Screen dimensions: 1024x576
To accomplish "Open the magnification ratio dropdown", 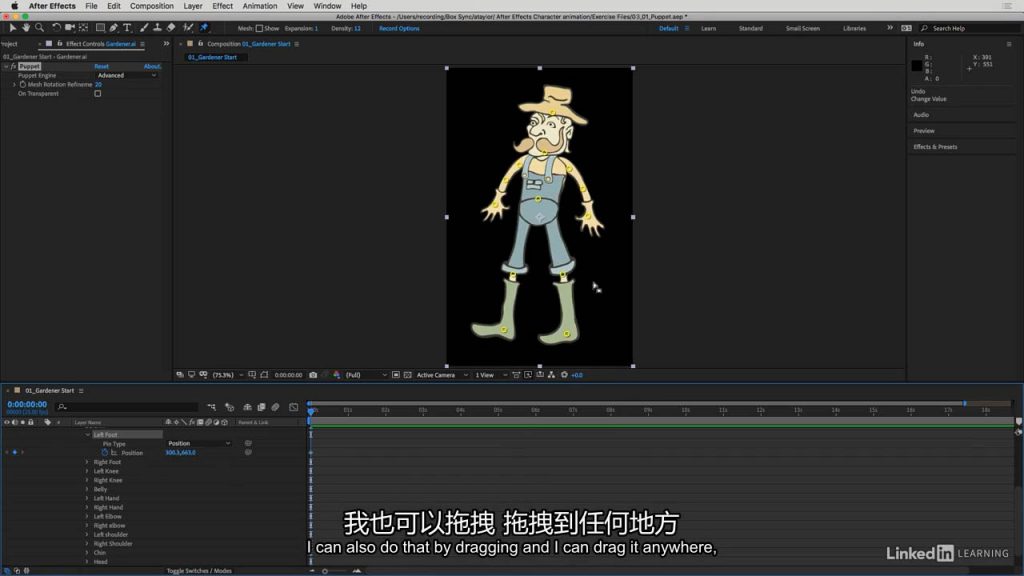I will pos(228,375).
